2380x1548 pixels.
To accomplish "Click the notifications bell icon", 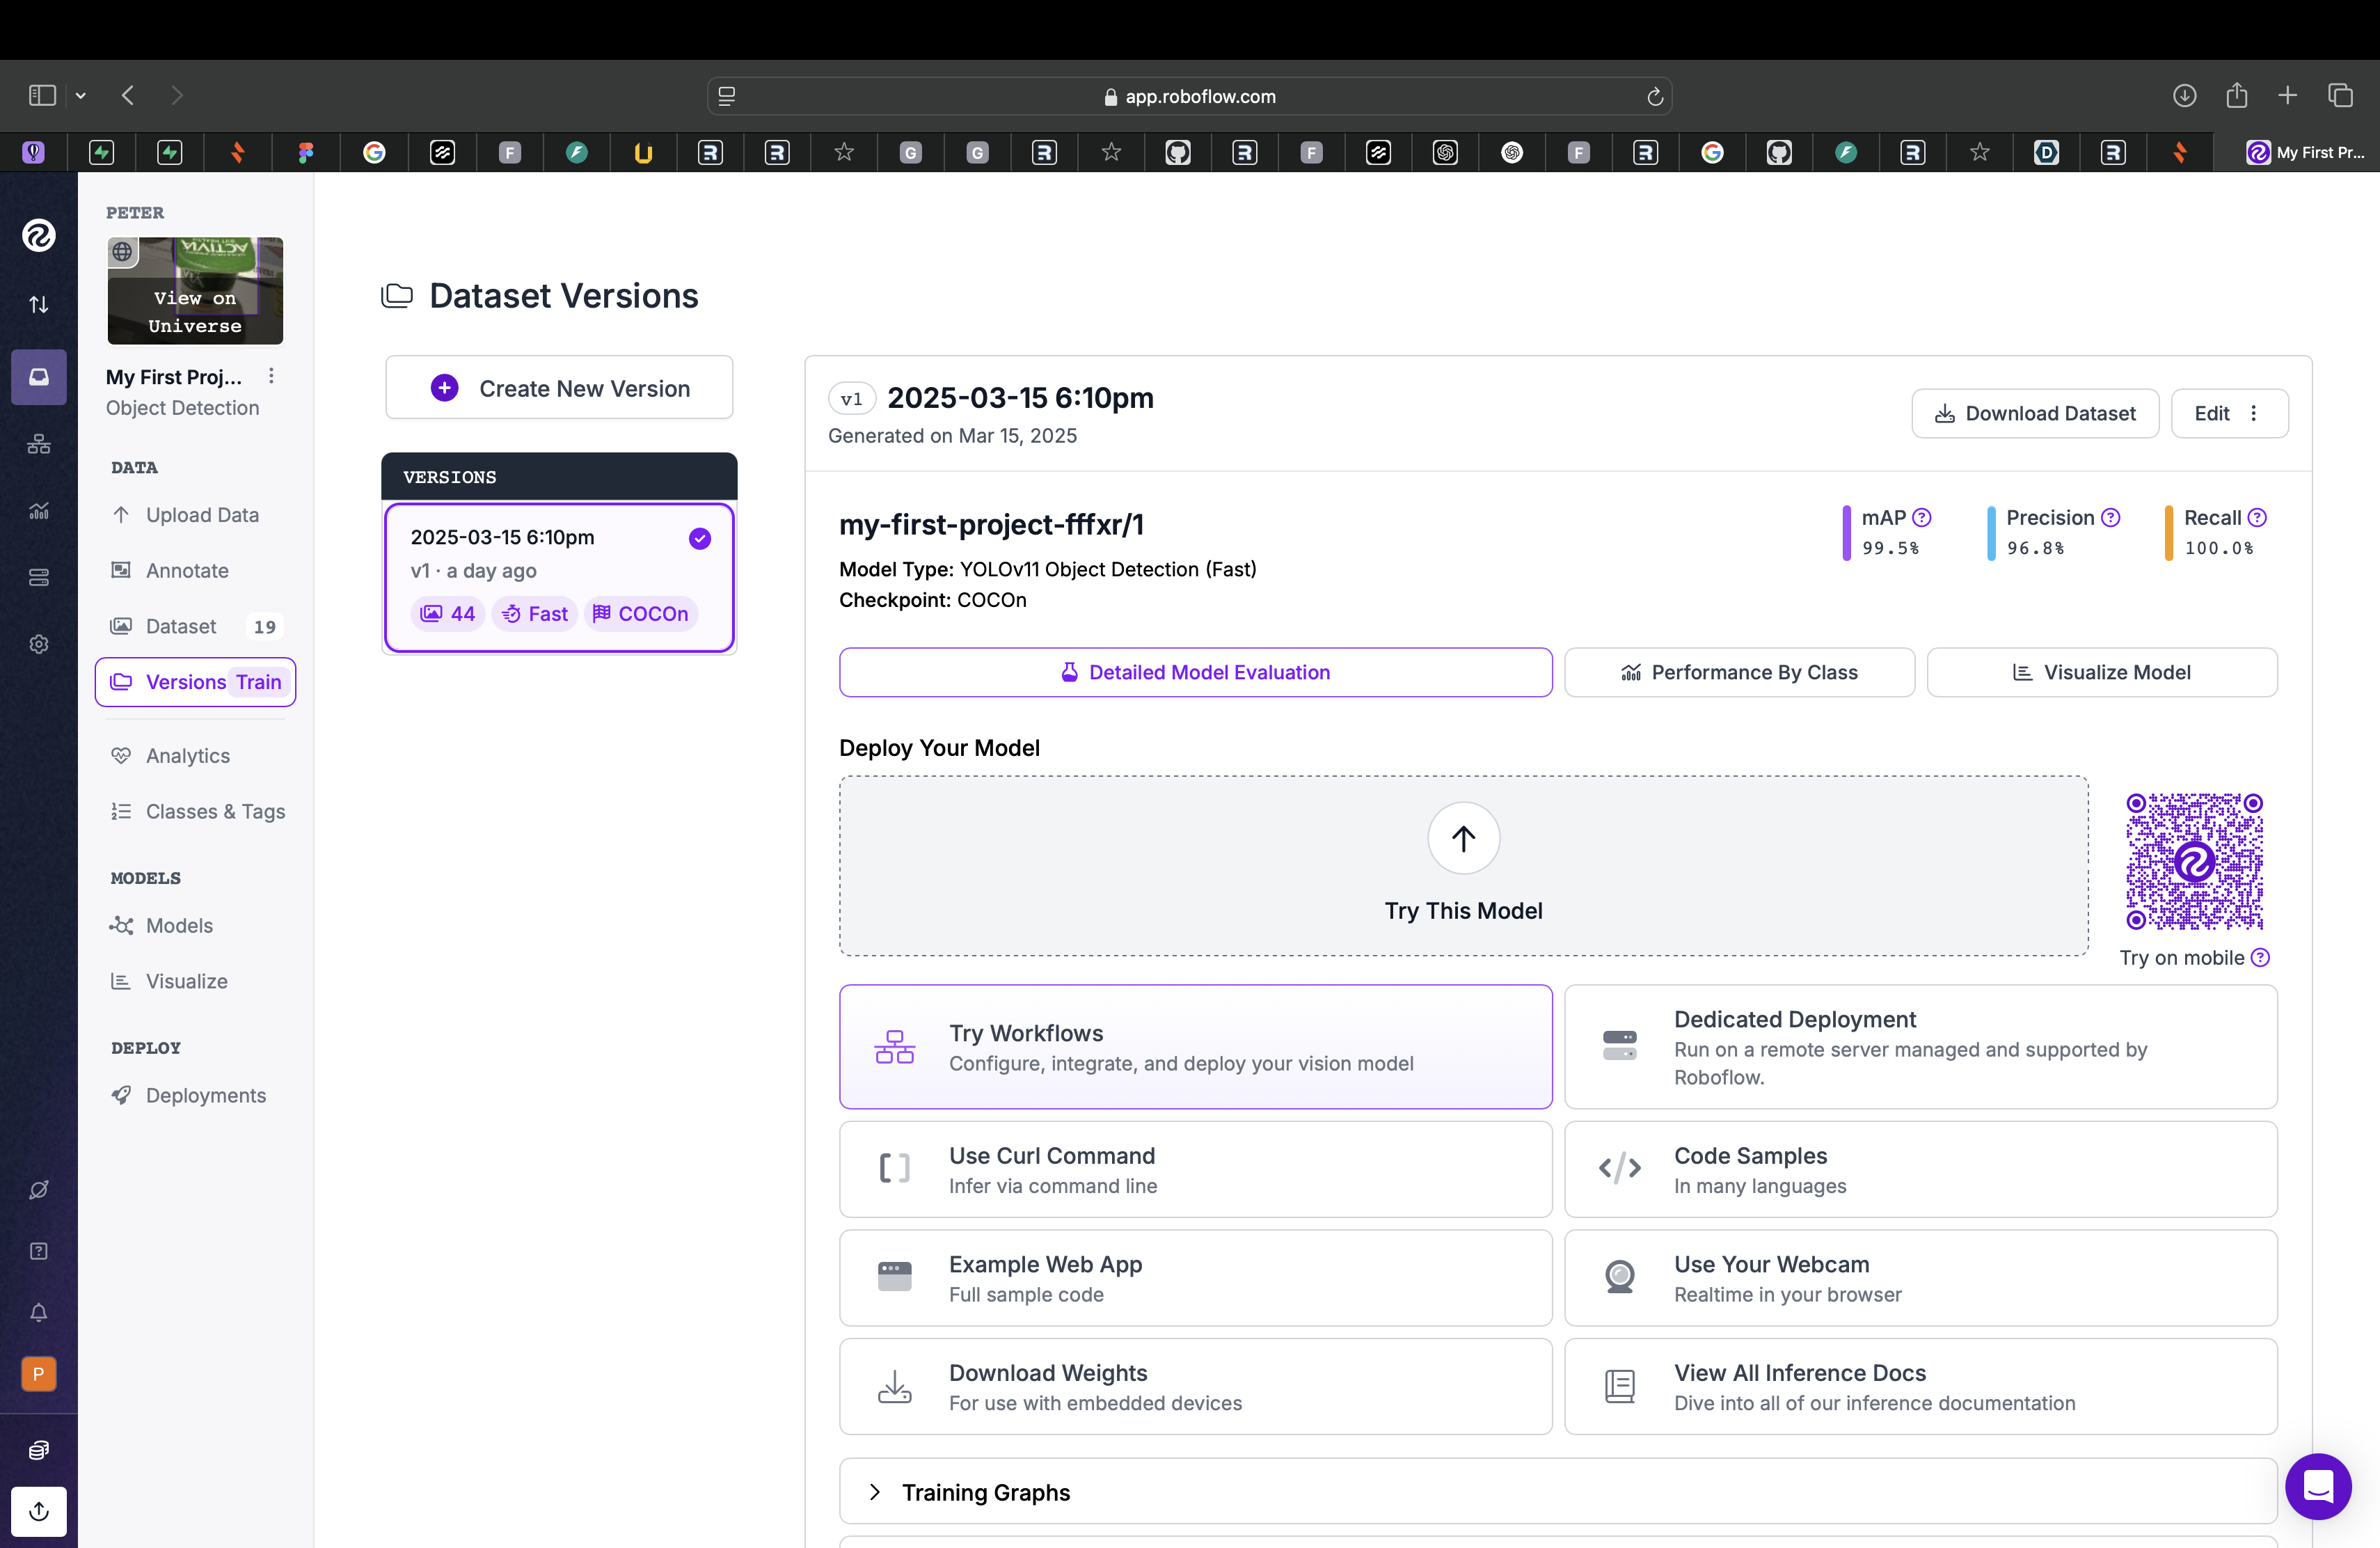I will coord(38,1312).
